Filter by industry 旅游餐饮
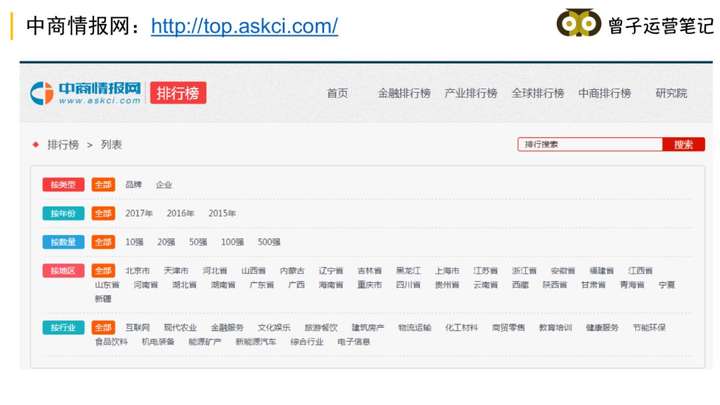 tap(321, 327)
